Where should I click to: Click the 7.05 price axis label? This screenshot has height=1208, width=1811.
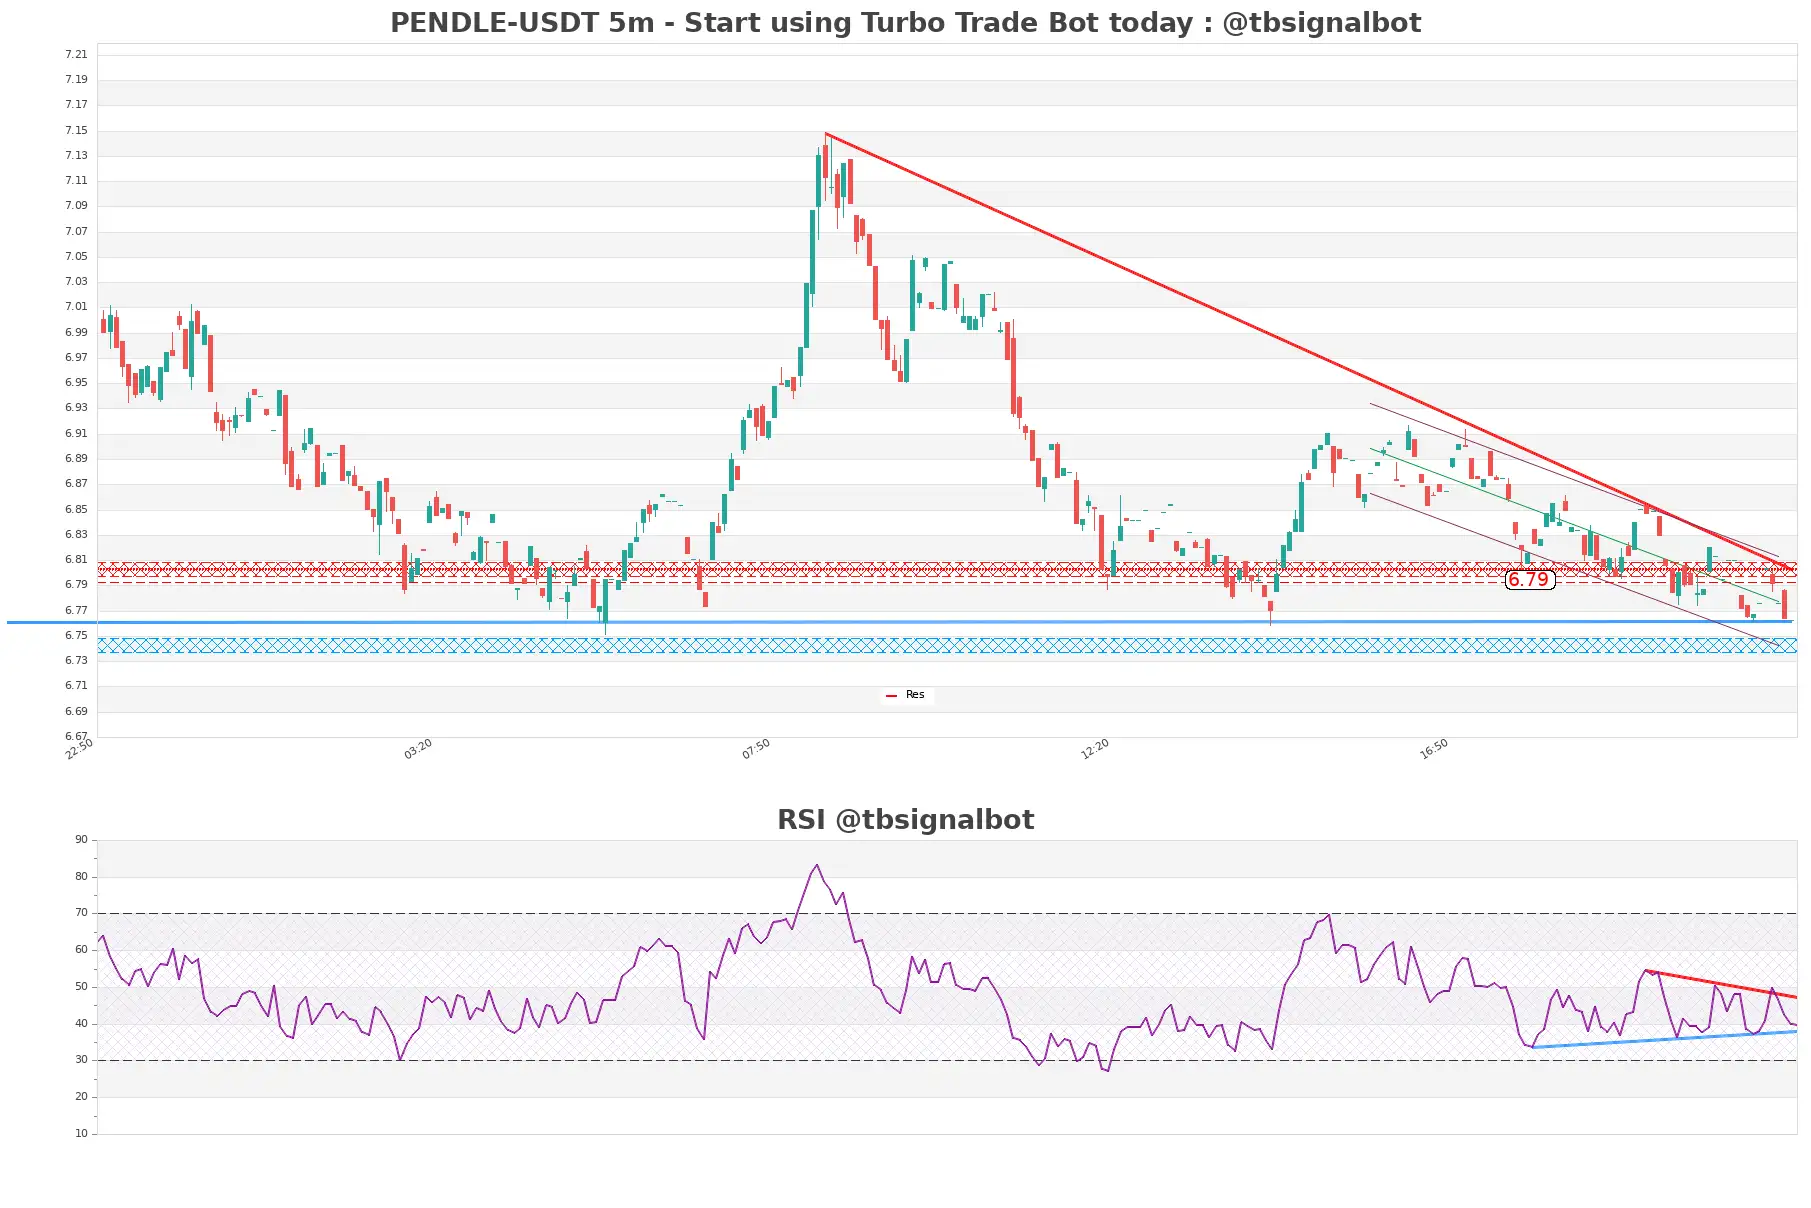tap(76, 257)
